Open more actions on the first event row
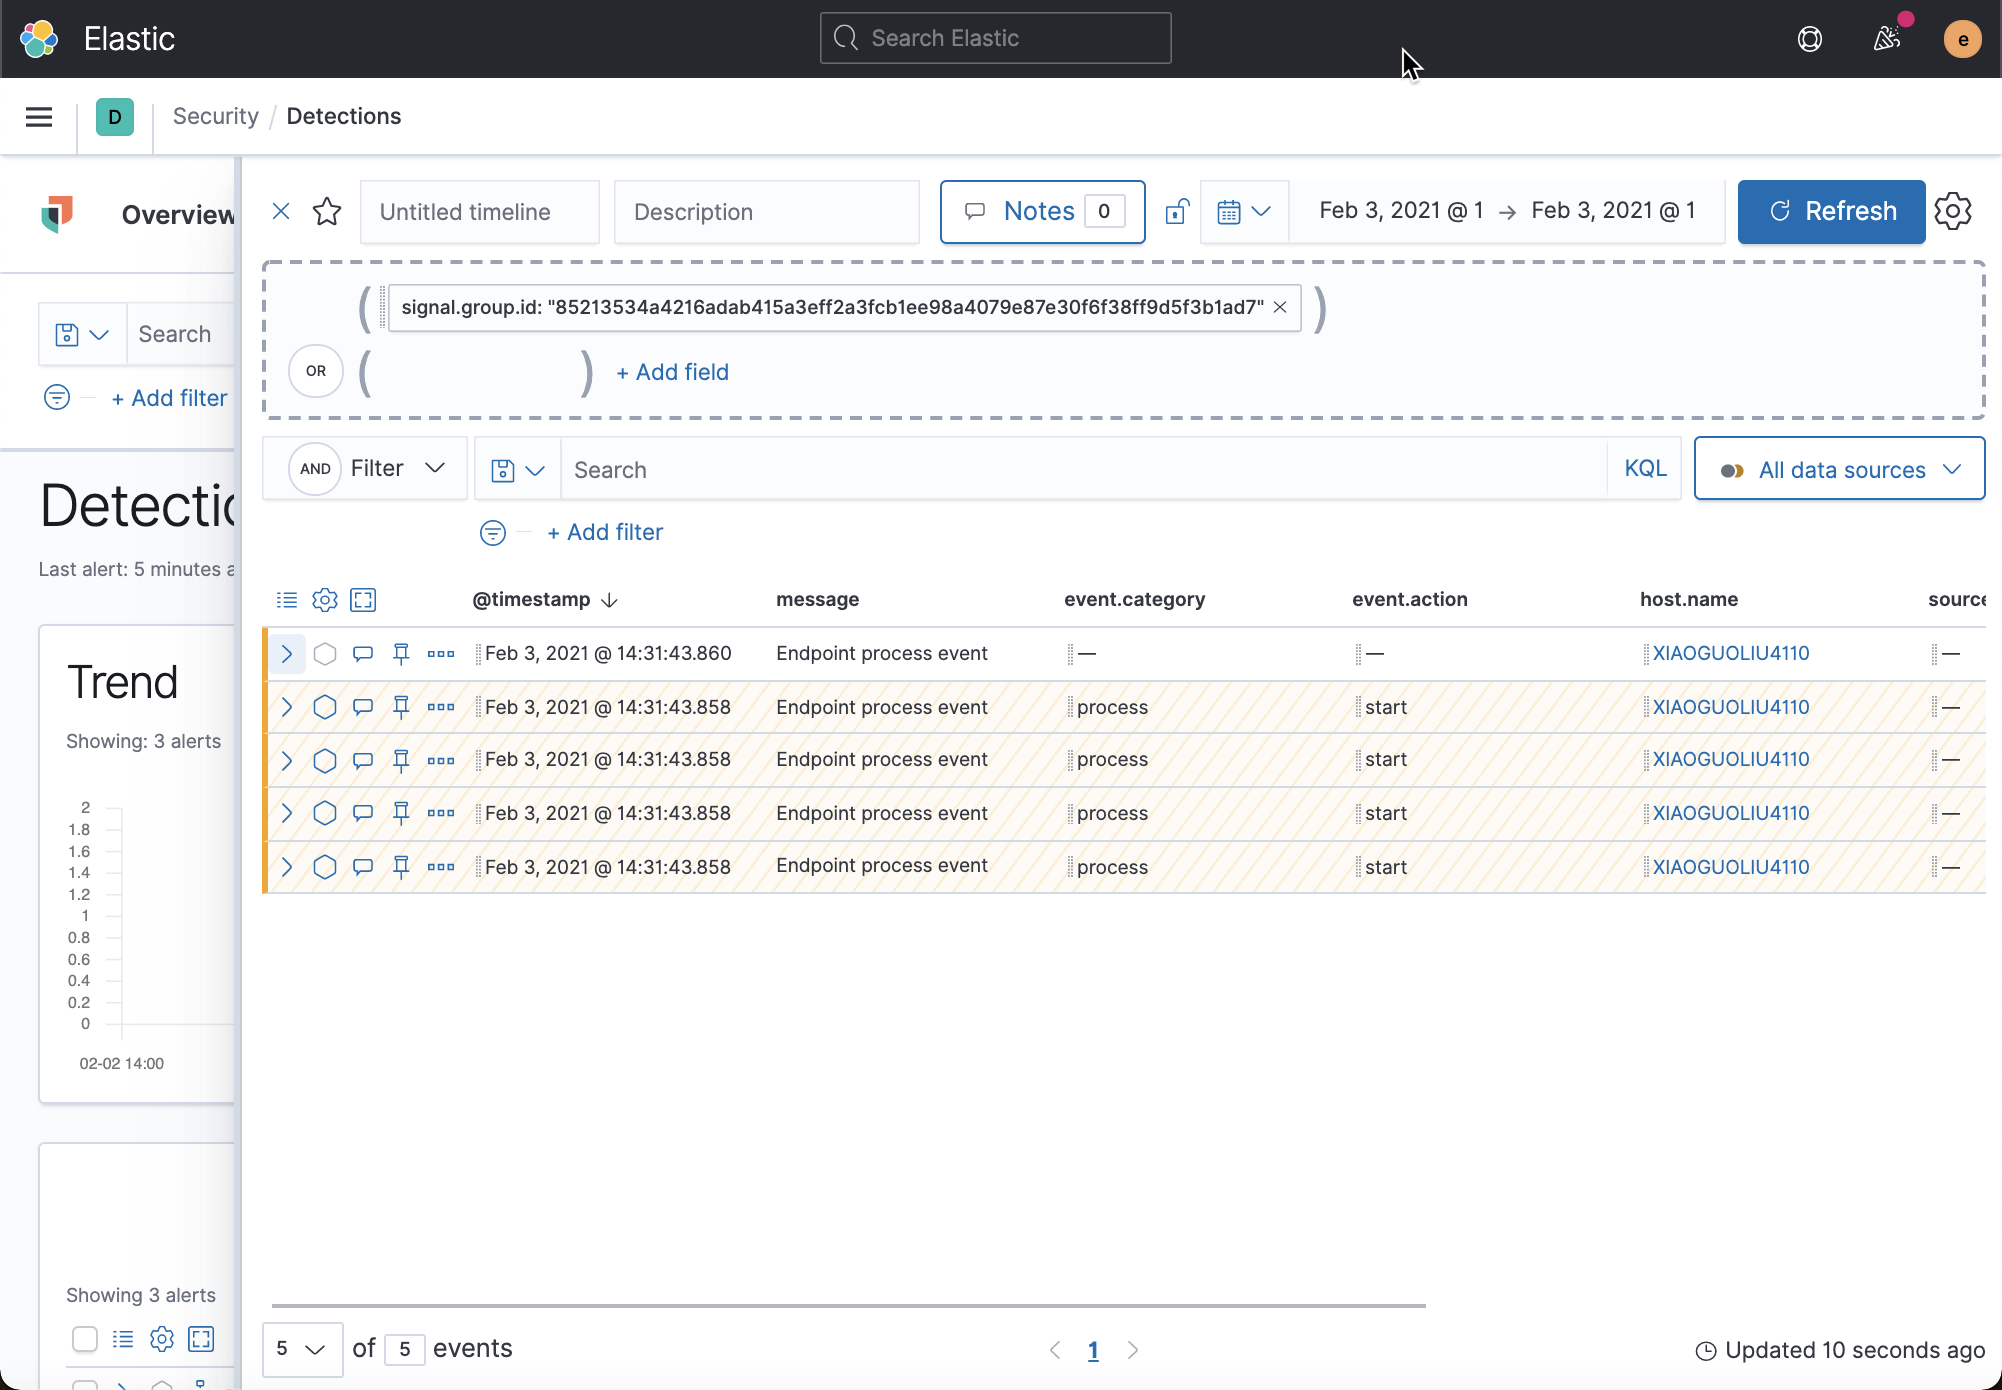Image resolution: width=2002 pixels, height=1390 pixels. (440, 653)
